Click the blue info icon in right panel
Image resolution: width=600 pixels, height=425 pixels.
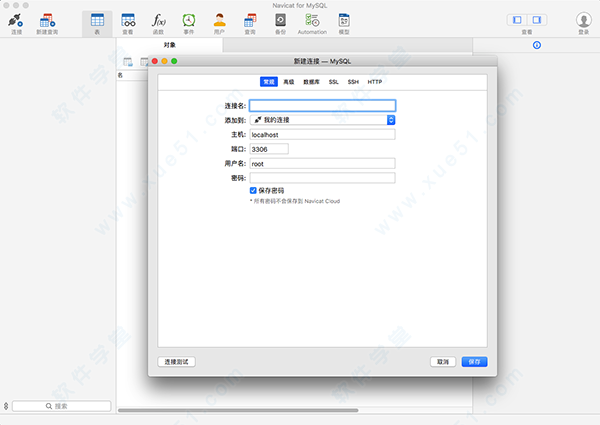point(537,45)
